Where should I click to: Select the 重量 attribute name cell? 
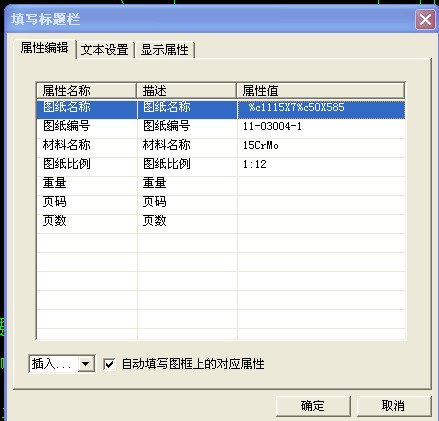click(87, 185)
